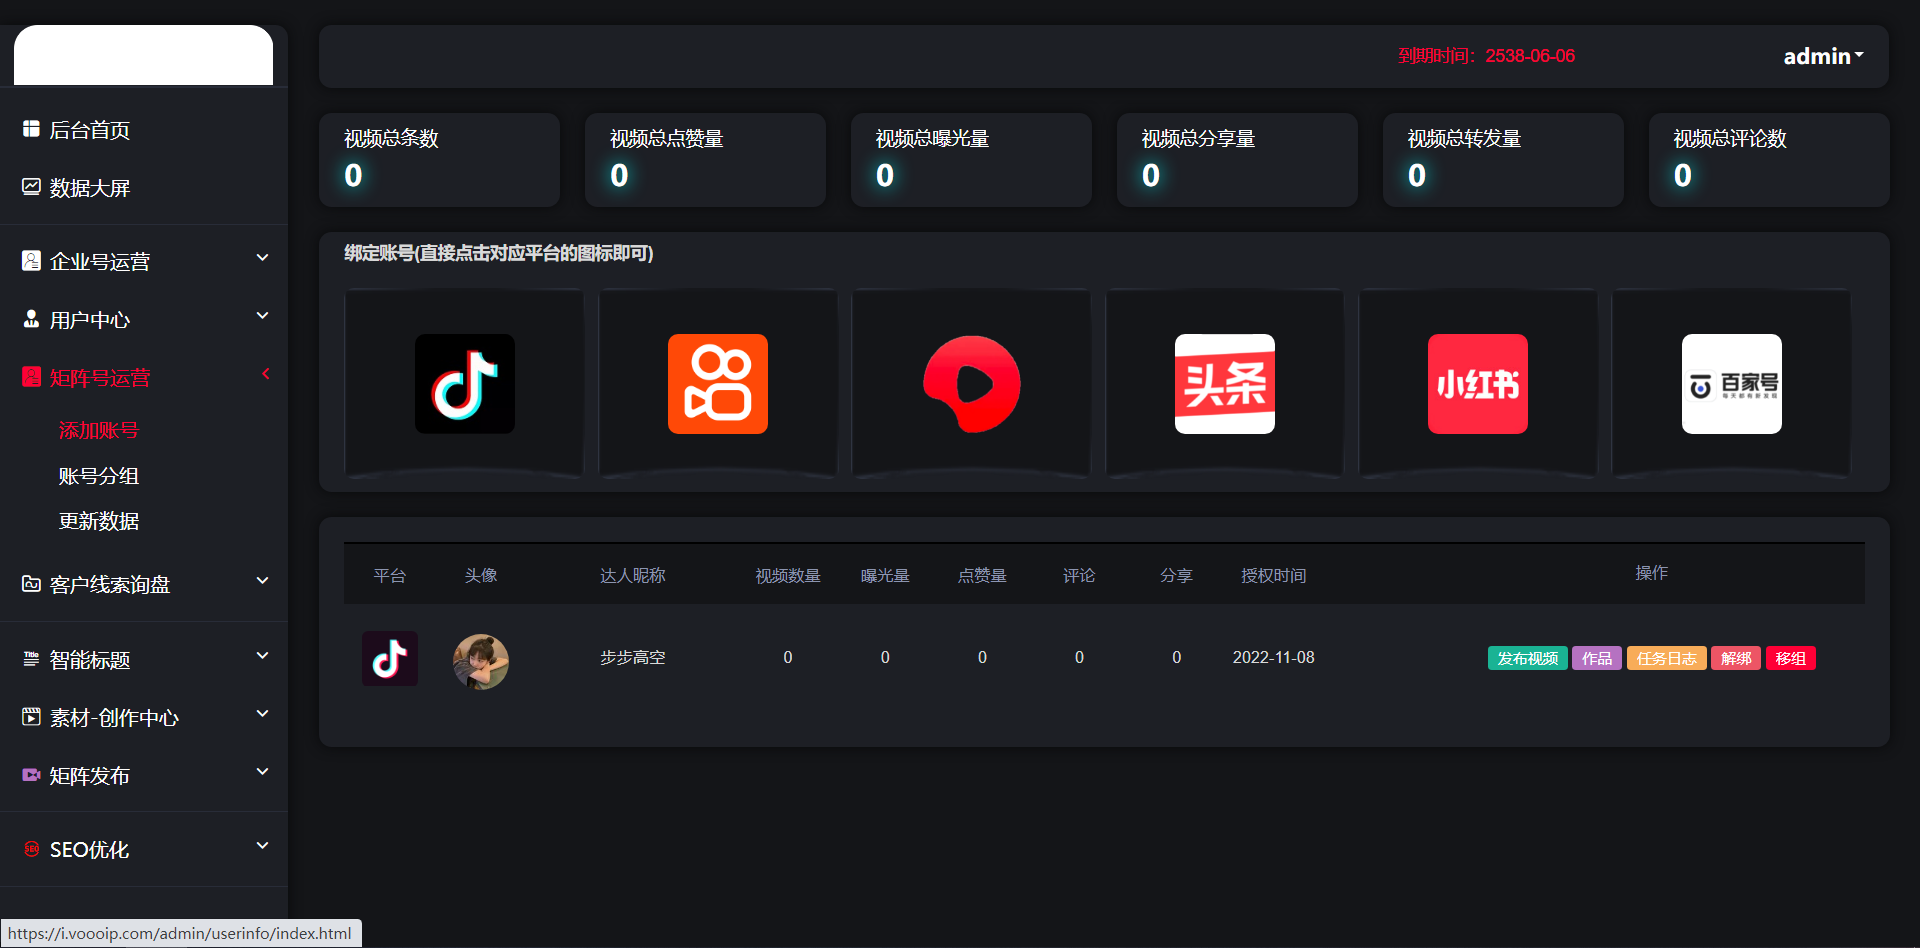Click the orange Kuaishou platform icon
Image resolution: width=1920 pixels, height=948 pixels.
coord(718,384)
